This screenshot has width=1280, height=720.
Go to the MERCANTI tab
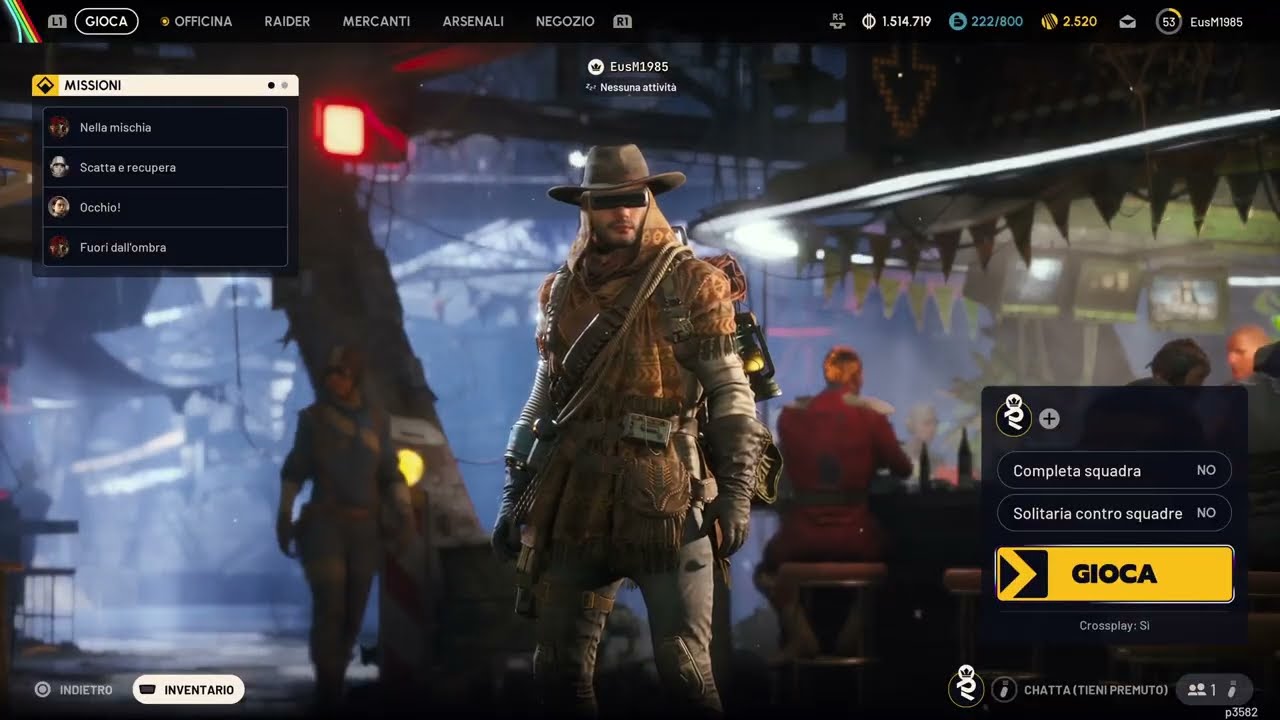coord(376,21)
